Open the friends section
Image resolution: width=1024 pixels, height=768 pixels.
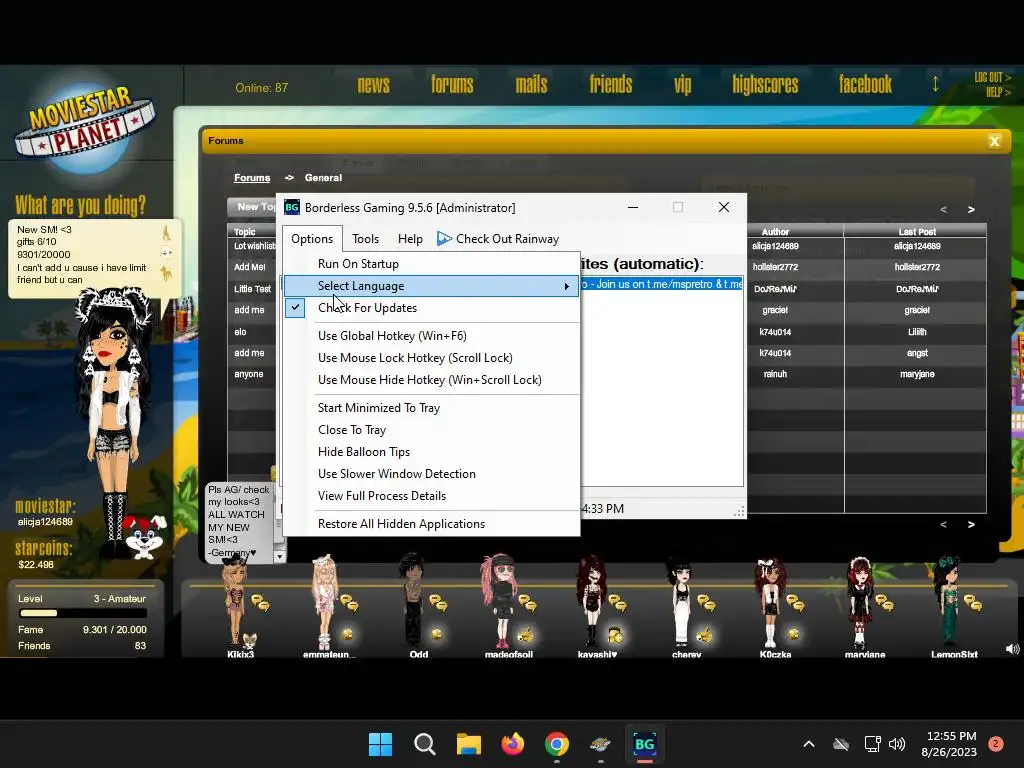[x=611, y=85]
